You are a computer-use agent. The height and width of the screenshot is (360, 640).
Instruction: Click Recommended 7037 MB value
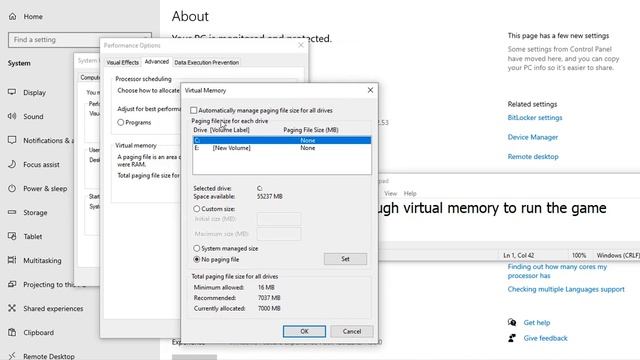tap(269, 298)
